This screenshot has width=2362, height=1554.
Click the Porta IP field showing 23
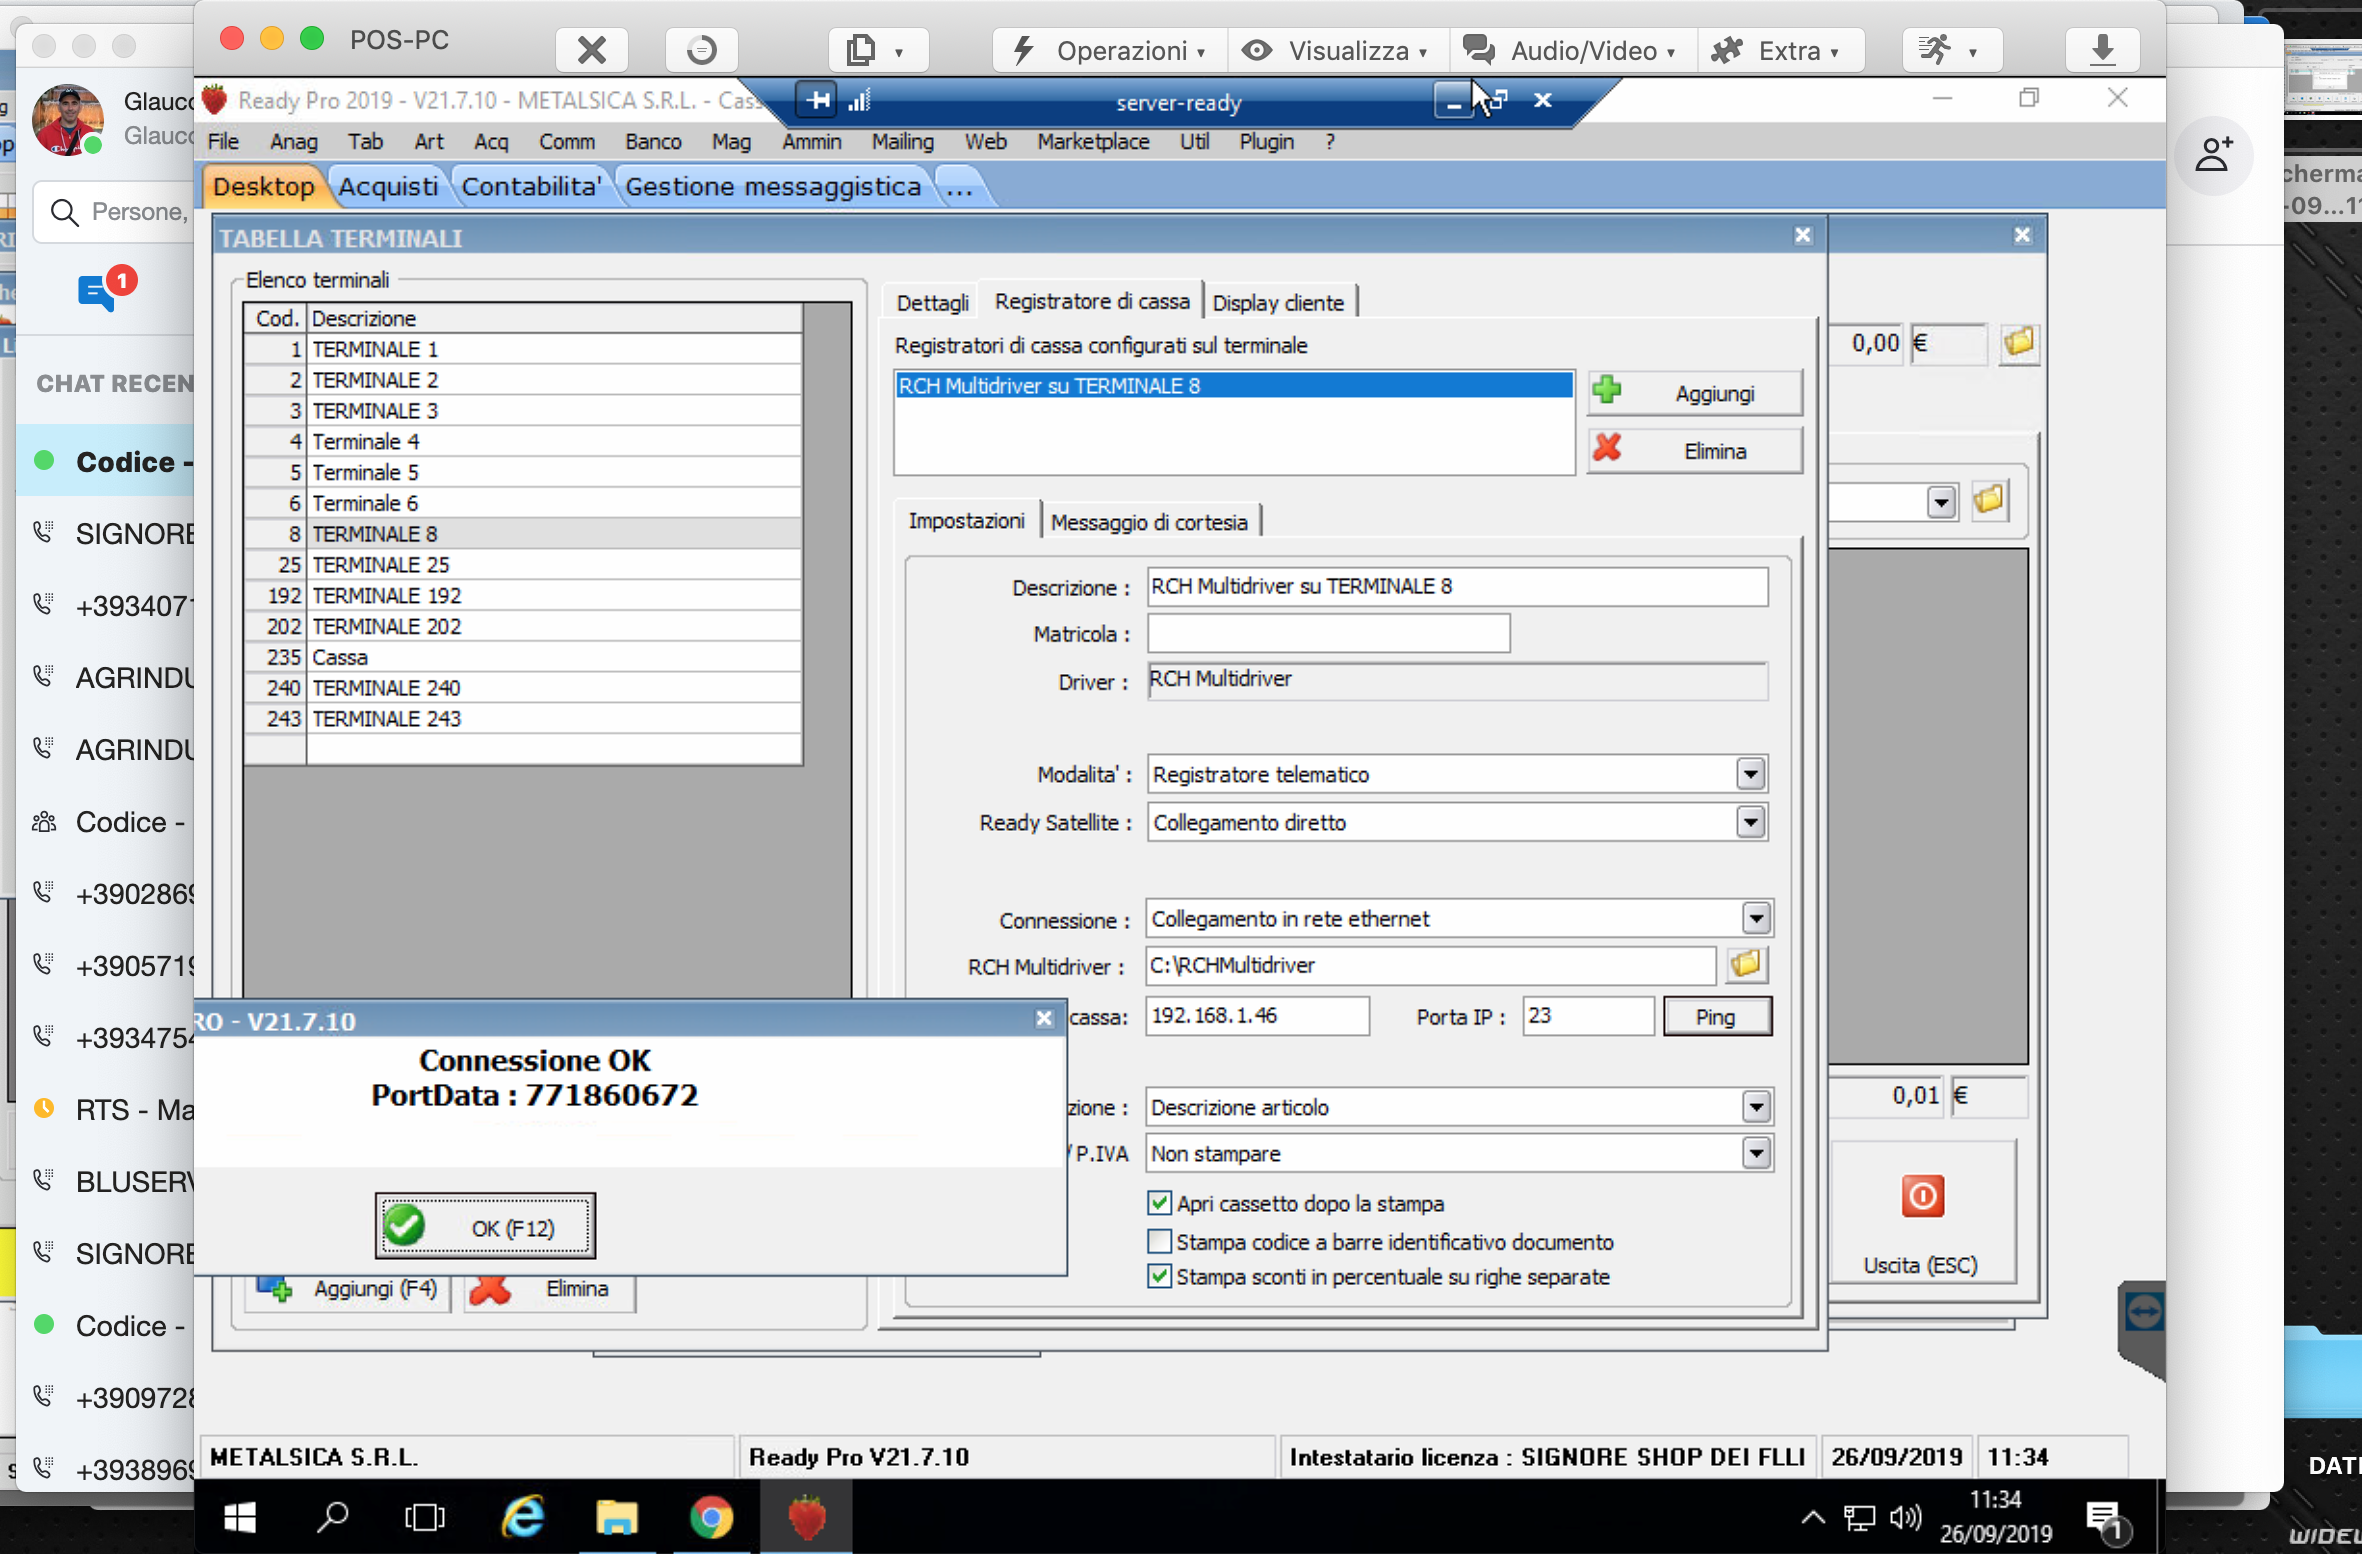[1587, 1016]
